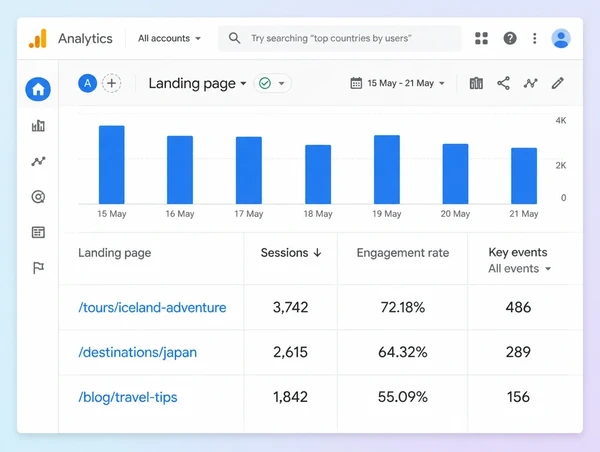Click the 15 May bar in chart

click(x=112, y=165)
